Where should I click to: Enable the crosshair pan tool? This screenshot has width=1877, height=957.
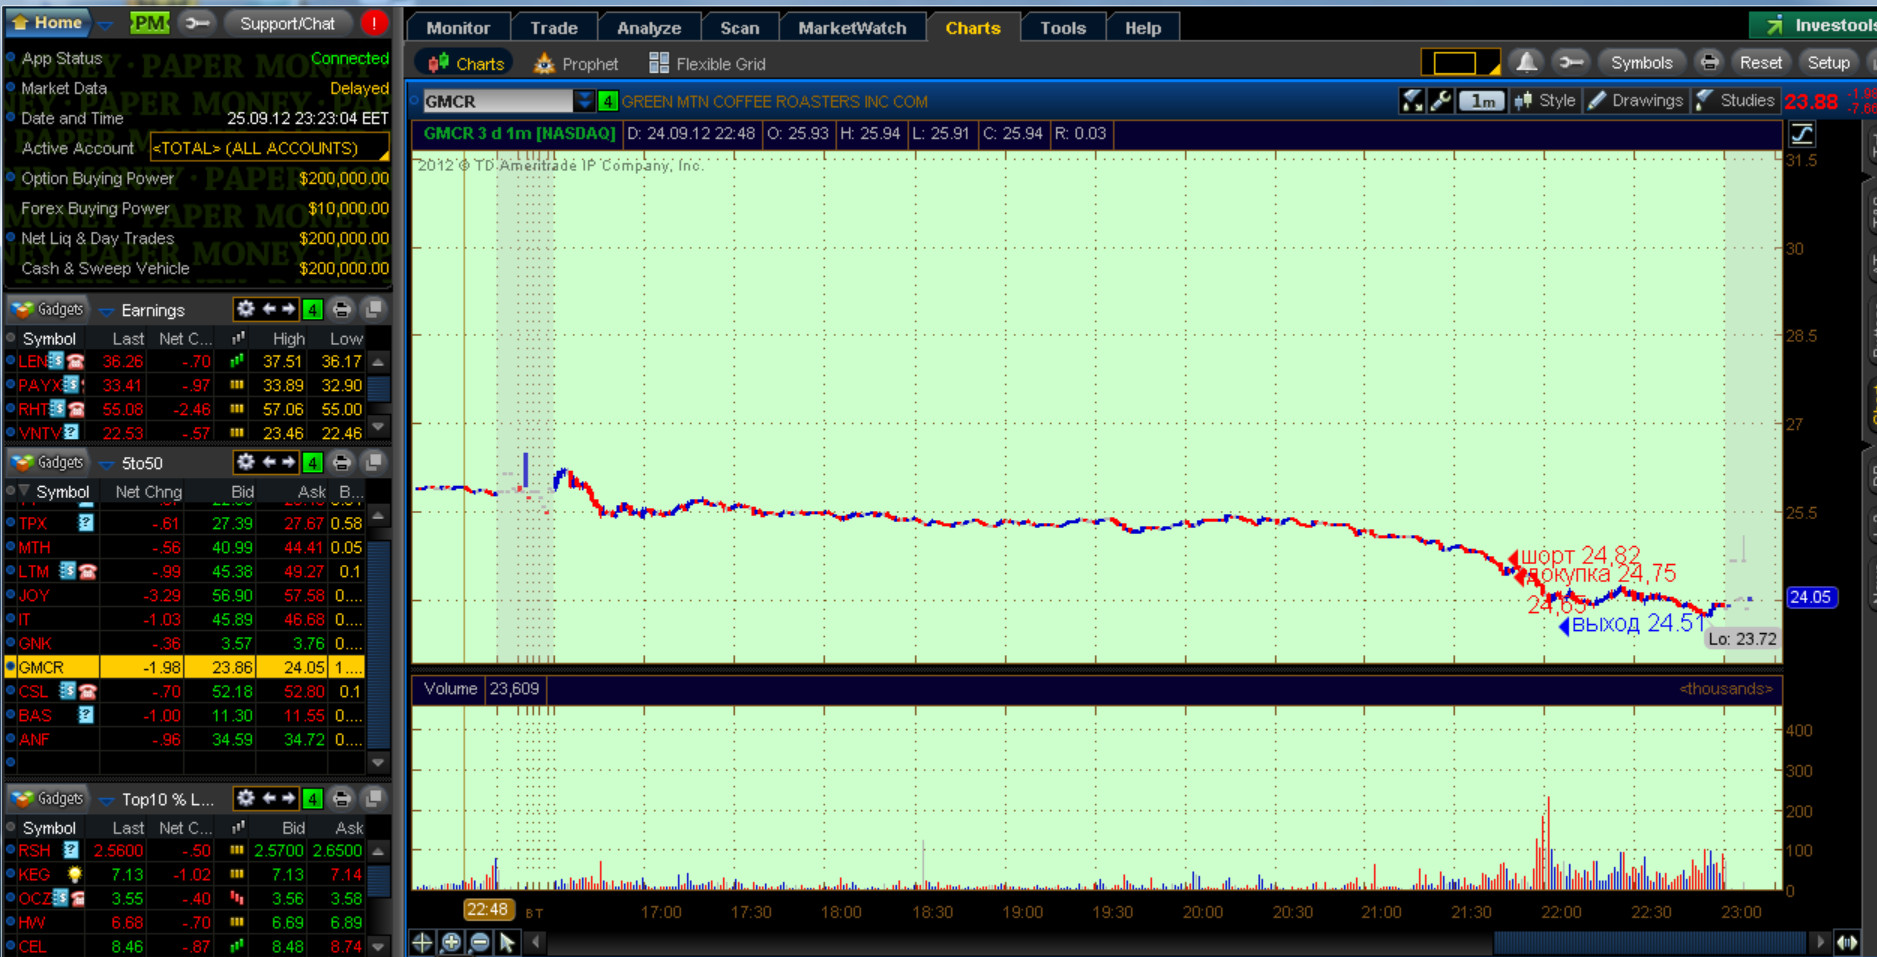[x=422, y=942]
